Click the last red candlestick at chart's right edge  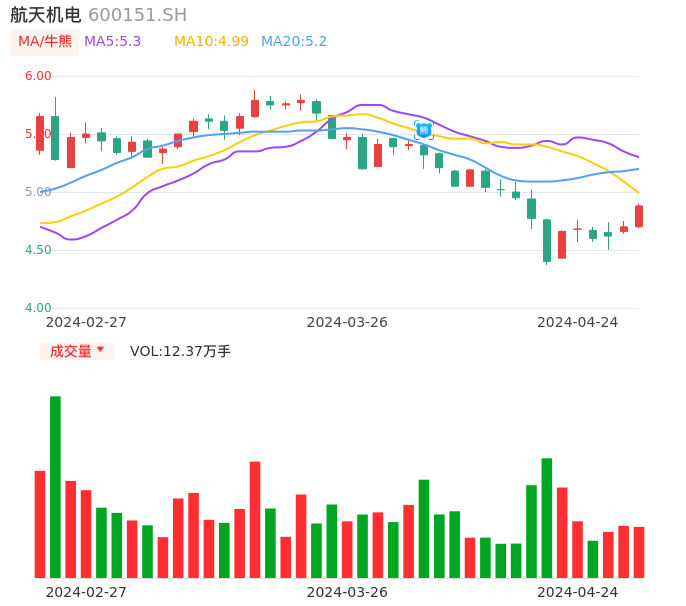tap(639, 216)
